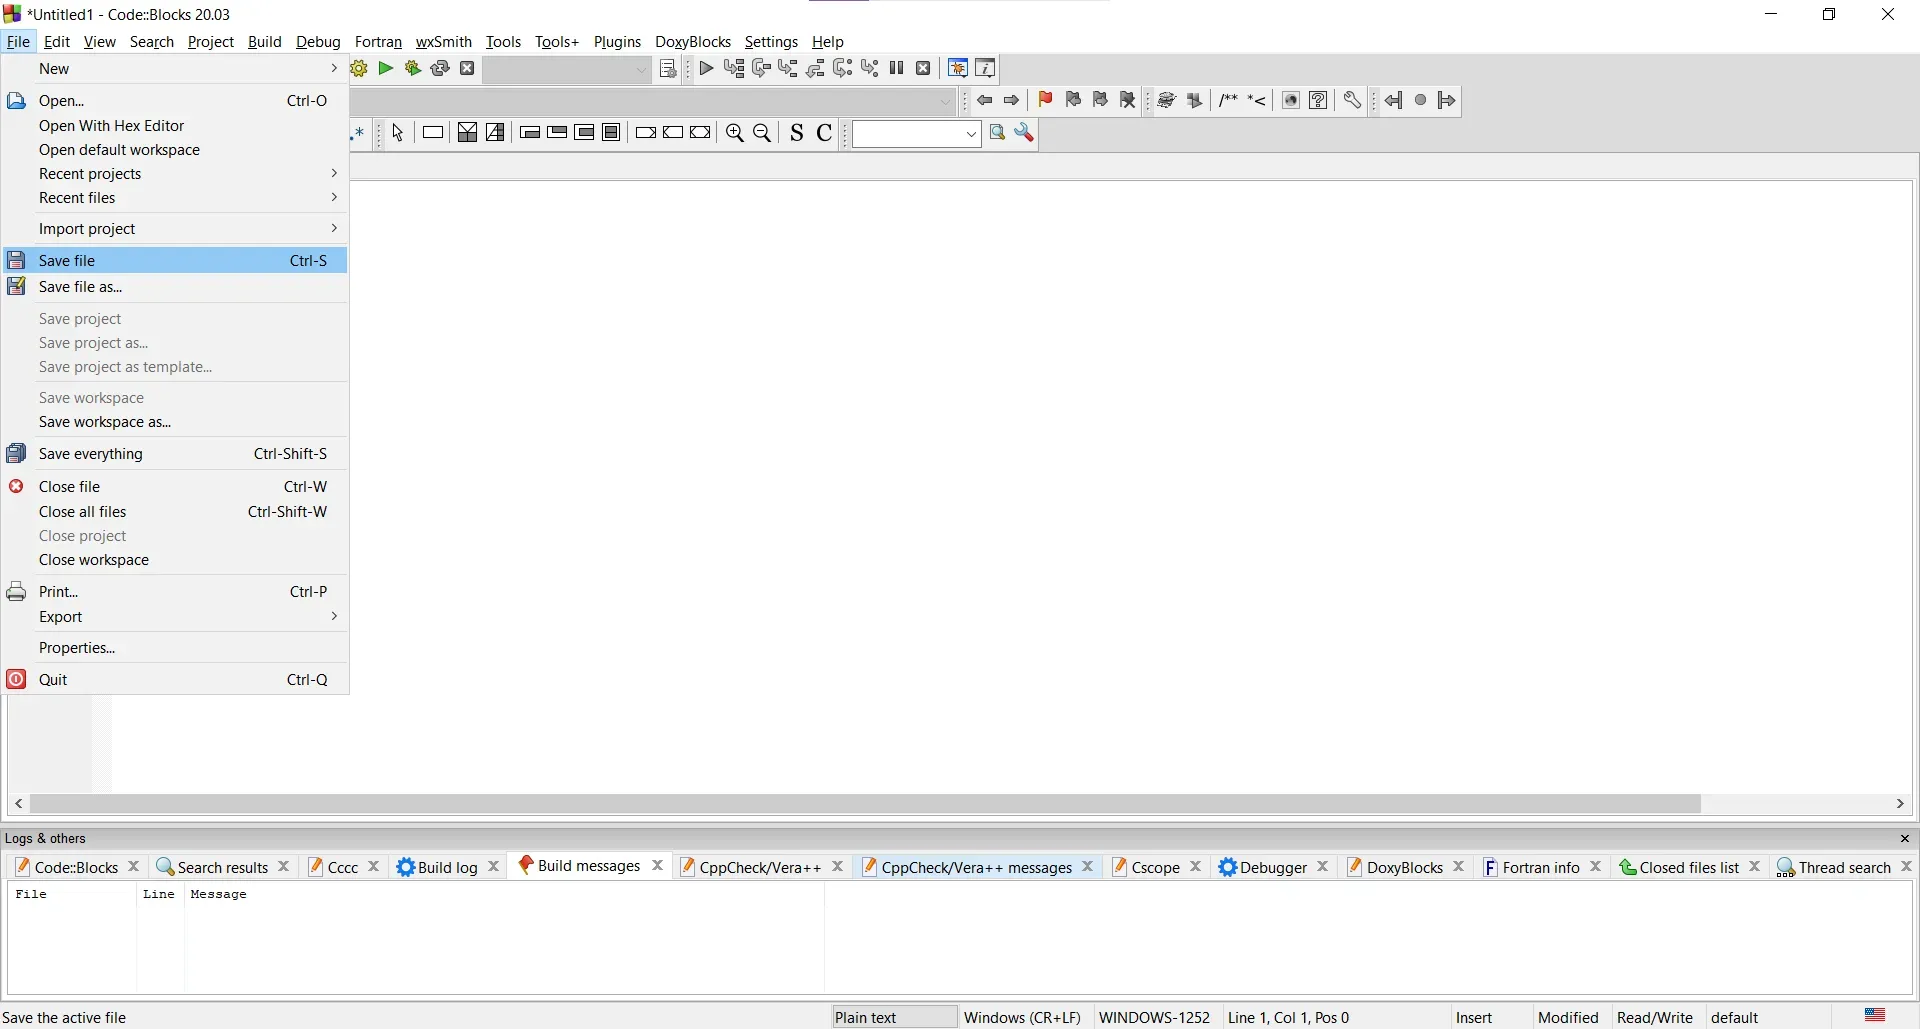
Task: Open the Settings menu
Action: point(772,42)
